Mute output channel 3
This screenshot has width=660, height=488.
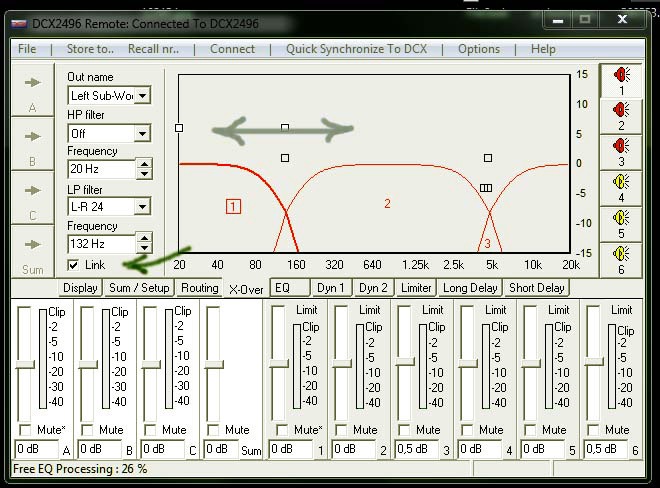coord(404,430)
